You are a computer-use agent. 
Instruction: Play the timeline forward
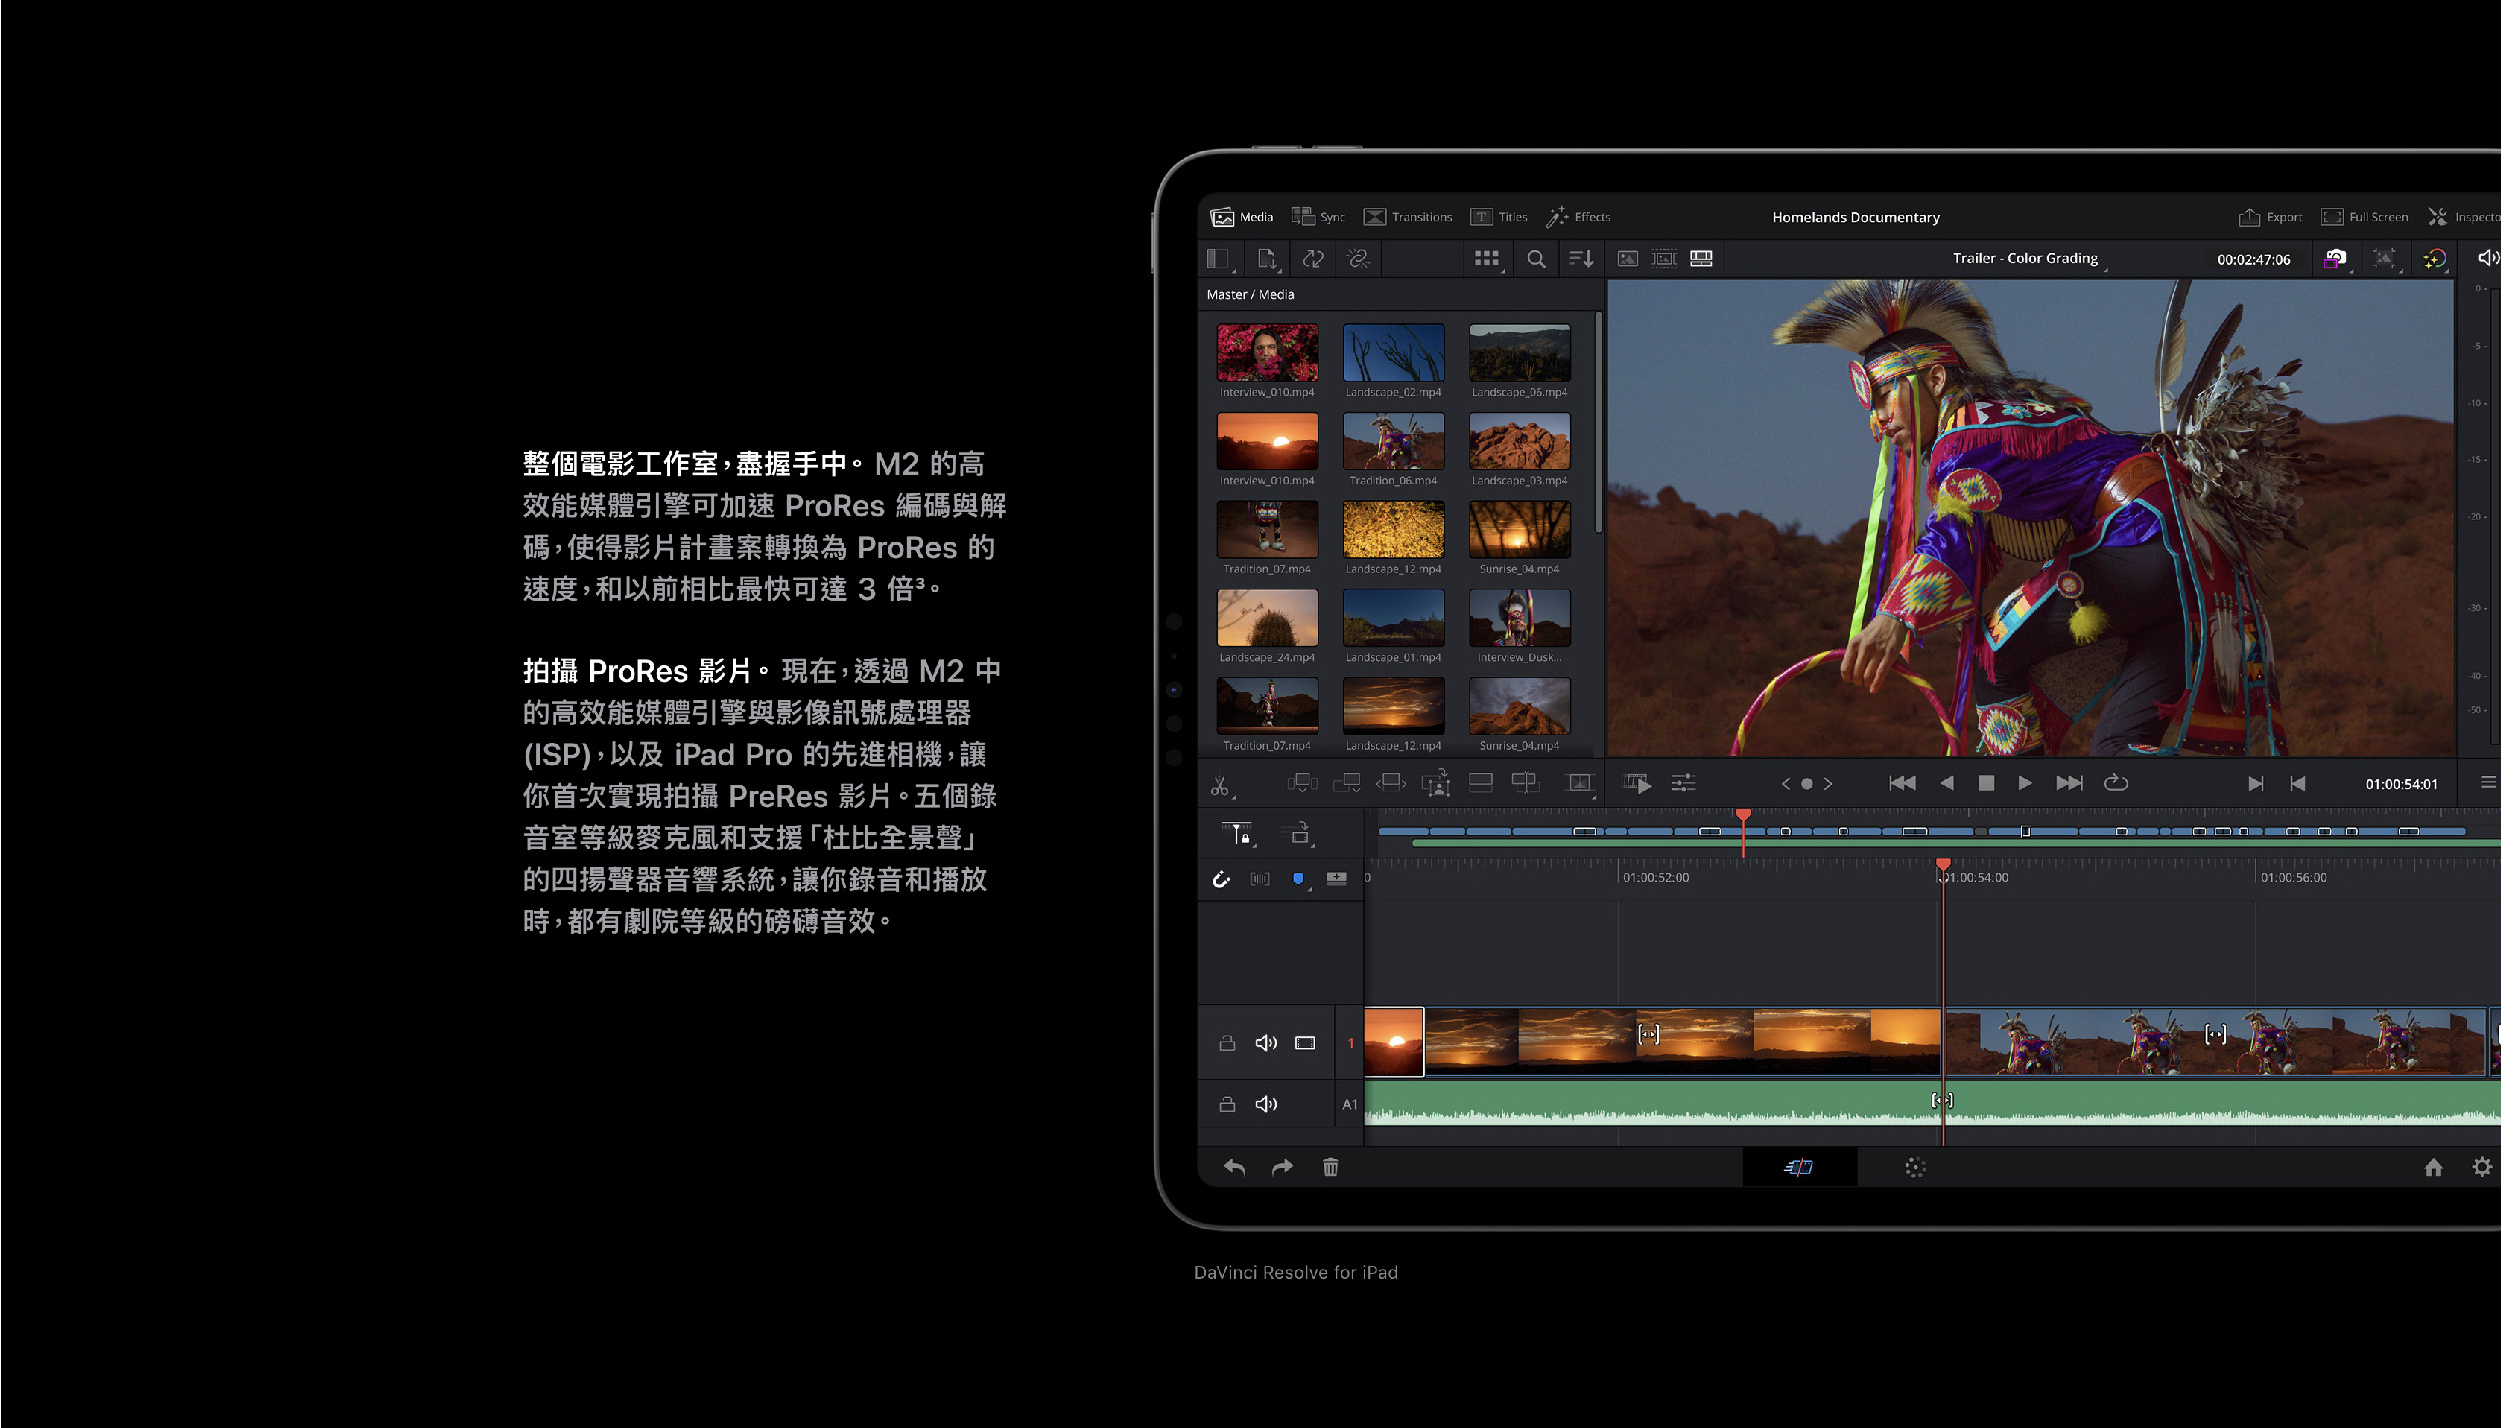coord(2025,783)
